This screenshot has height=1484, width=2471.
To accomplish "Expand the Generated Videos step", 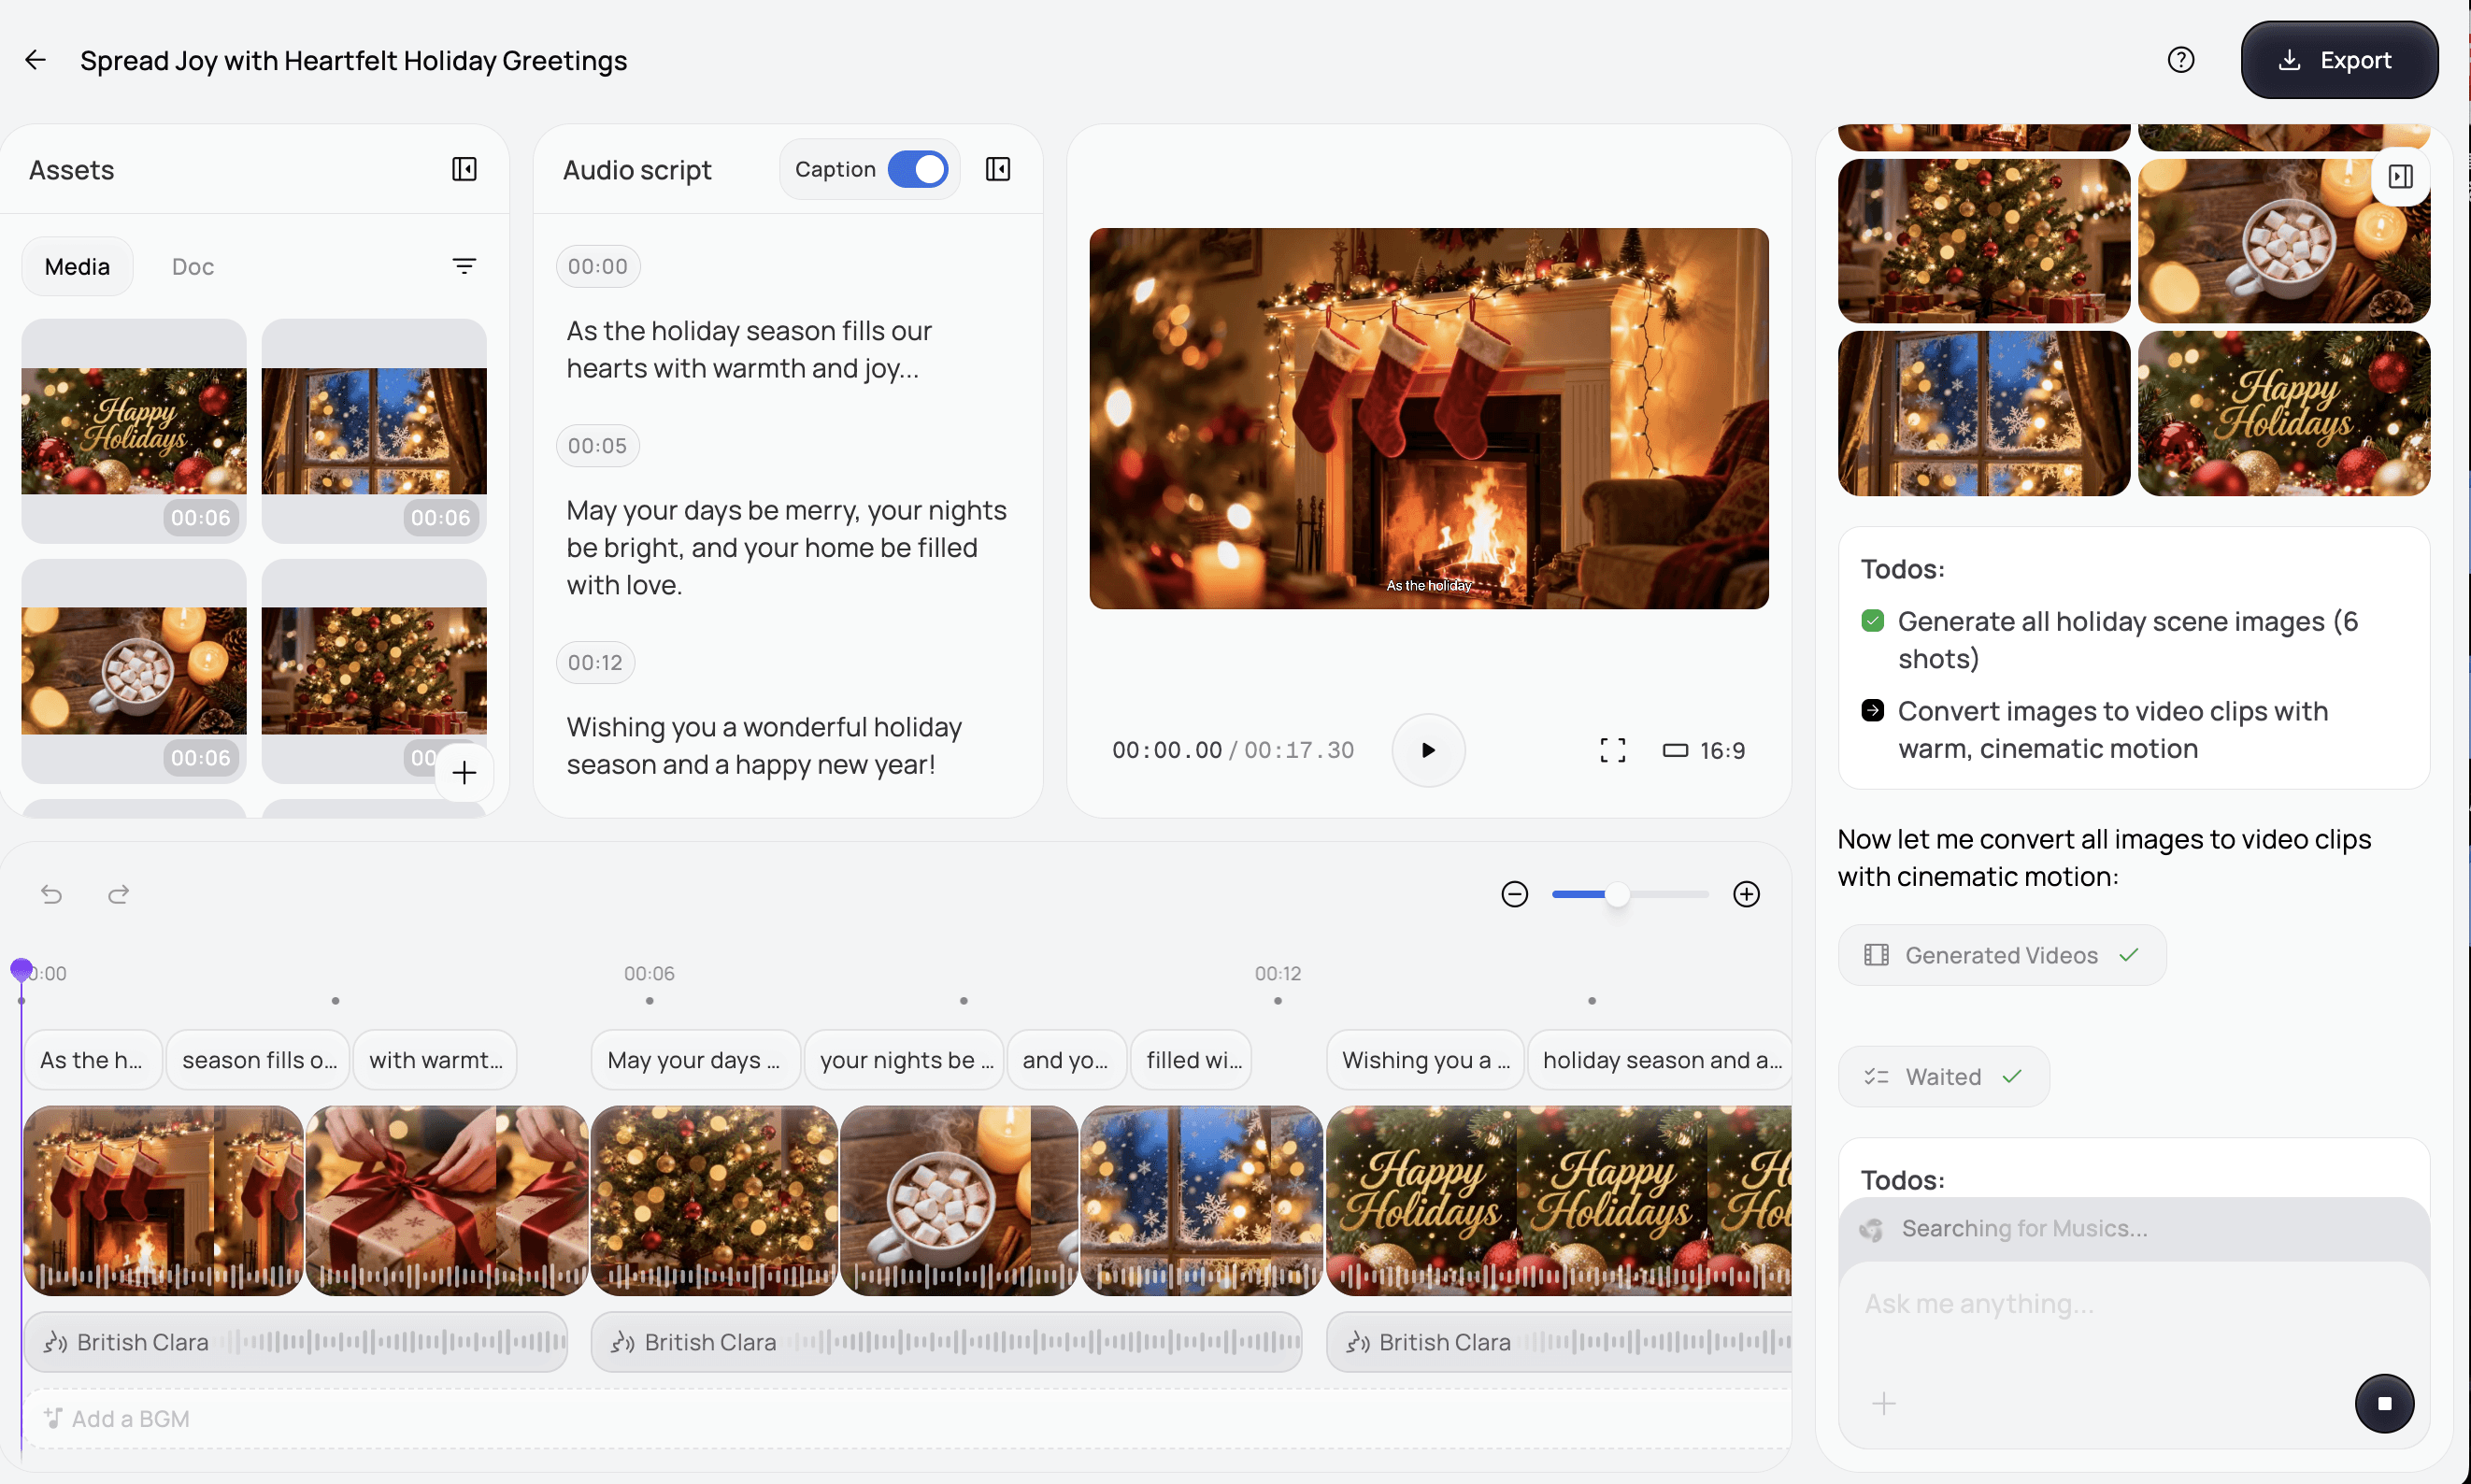I will (2001, 955).
